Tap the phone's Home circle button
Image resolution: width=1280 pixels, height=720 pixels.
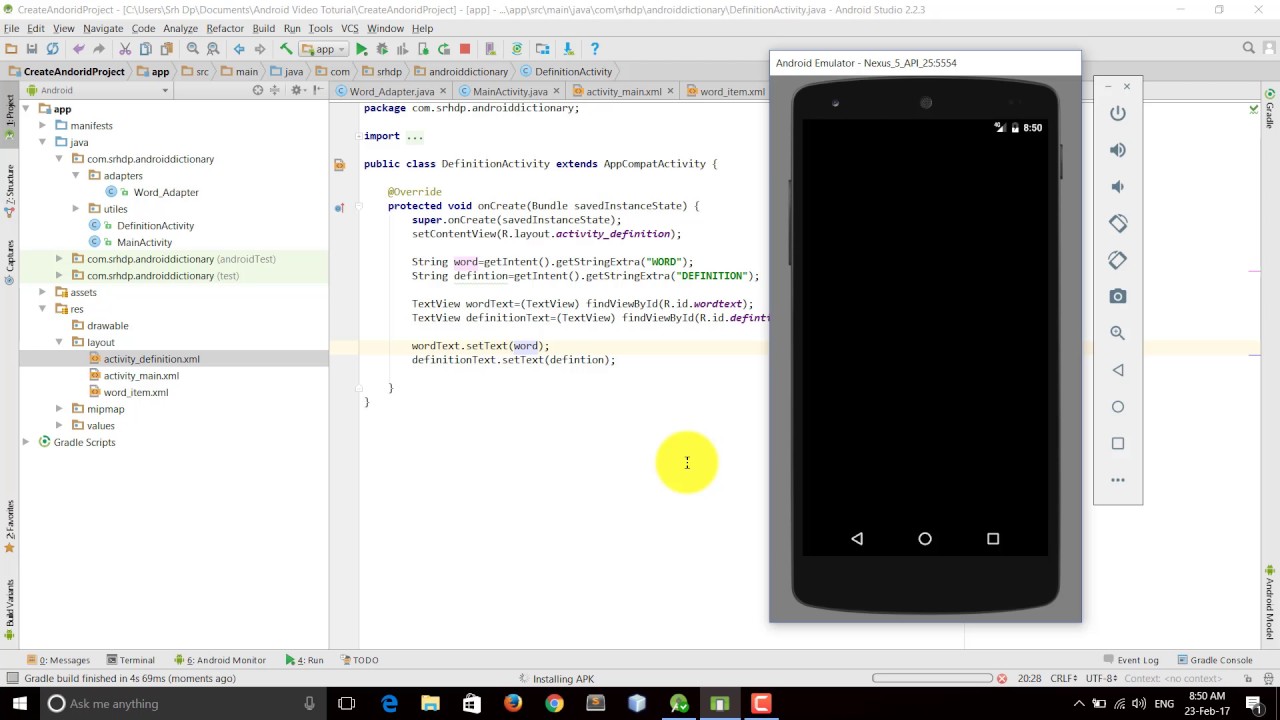pyautogui.click(x=925, y=539)
